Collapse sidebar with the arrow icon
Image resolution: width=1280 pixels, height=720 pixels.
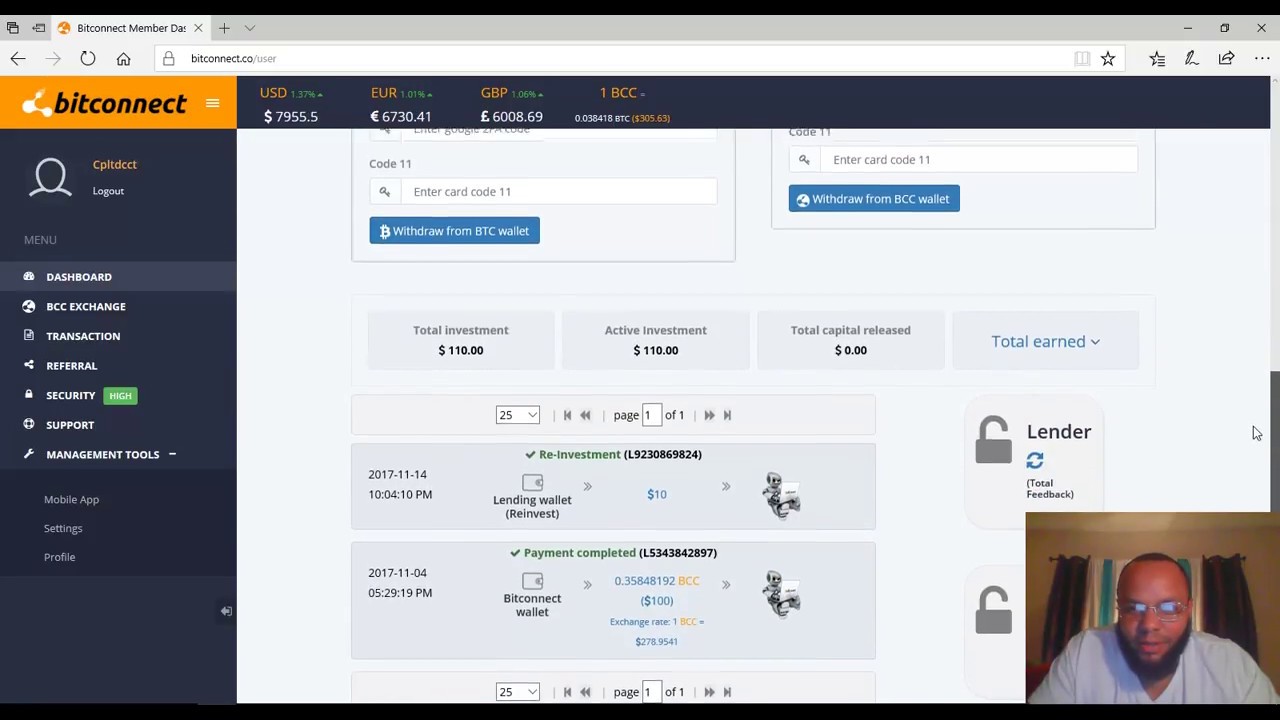coord(226,611)
